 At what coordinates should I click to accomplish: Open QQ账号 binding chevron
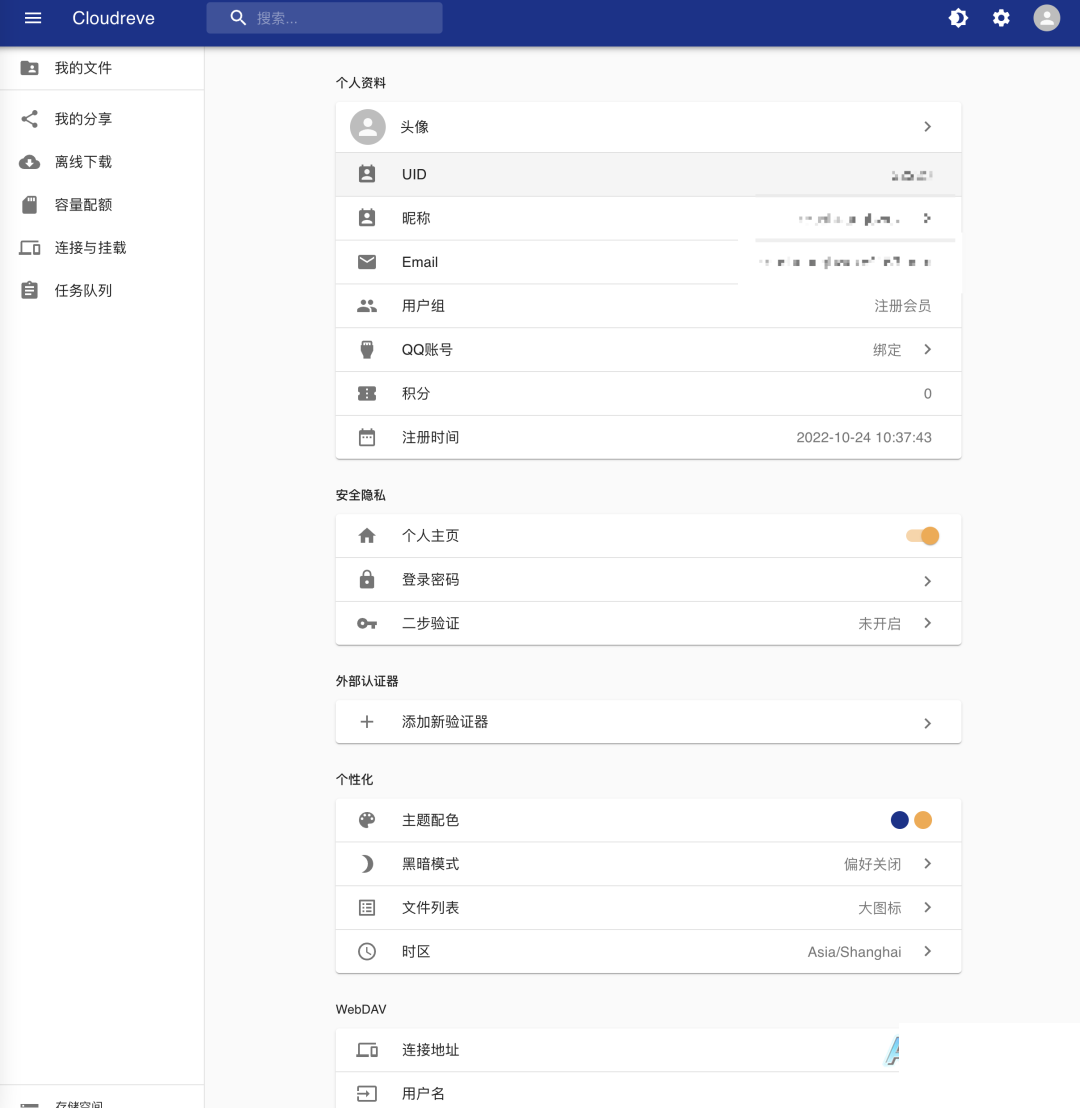tap(927, 350)
